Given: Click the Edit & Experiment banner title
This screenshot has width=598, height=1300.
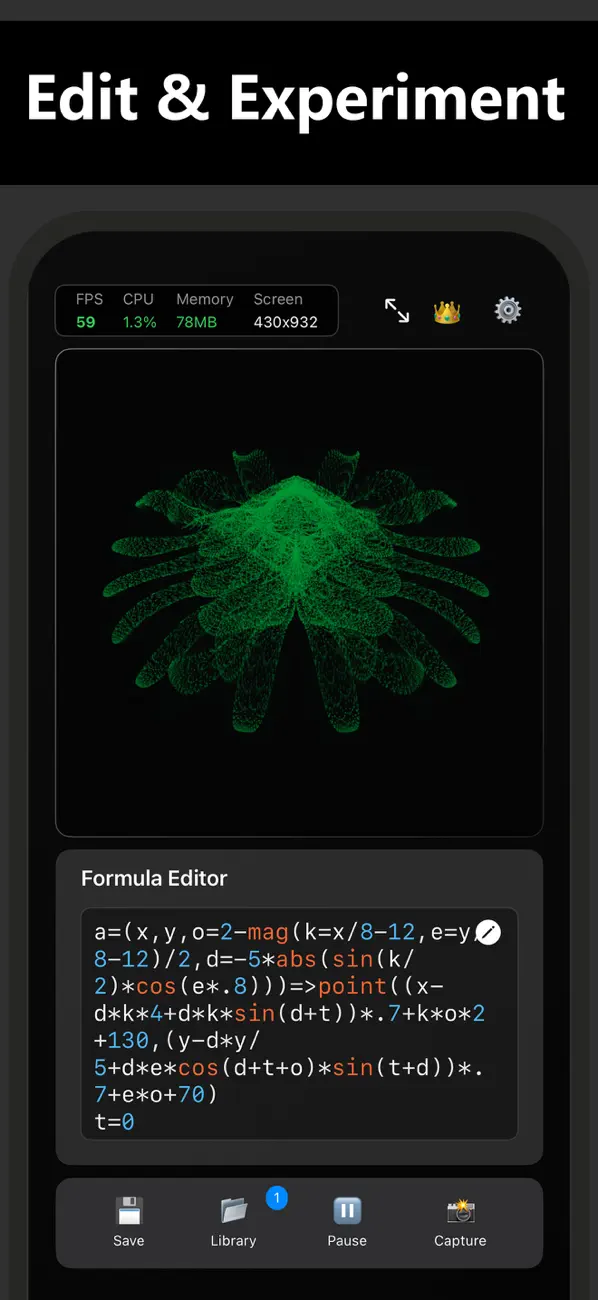Looking at the screenshot, I should point(296,98).
